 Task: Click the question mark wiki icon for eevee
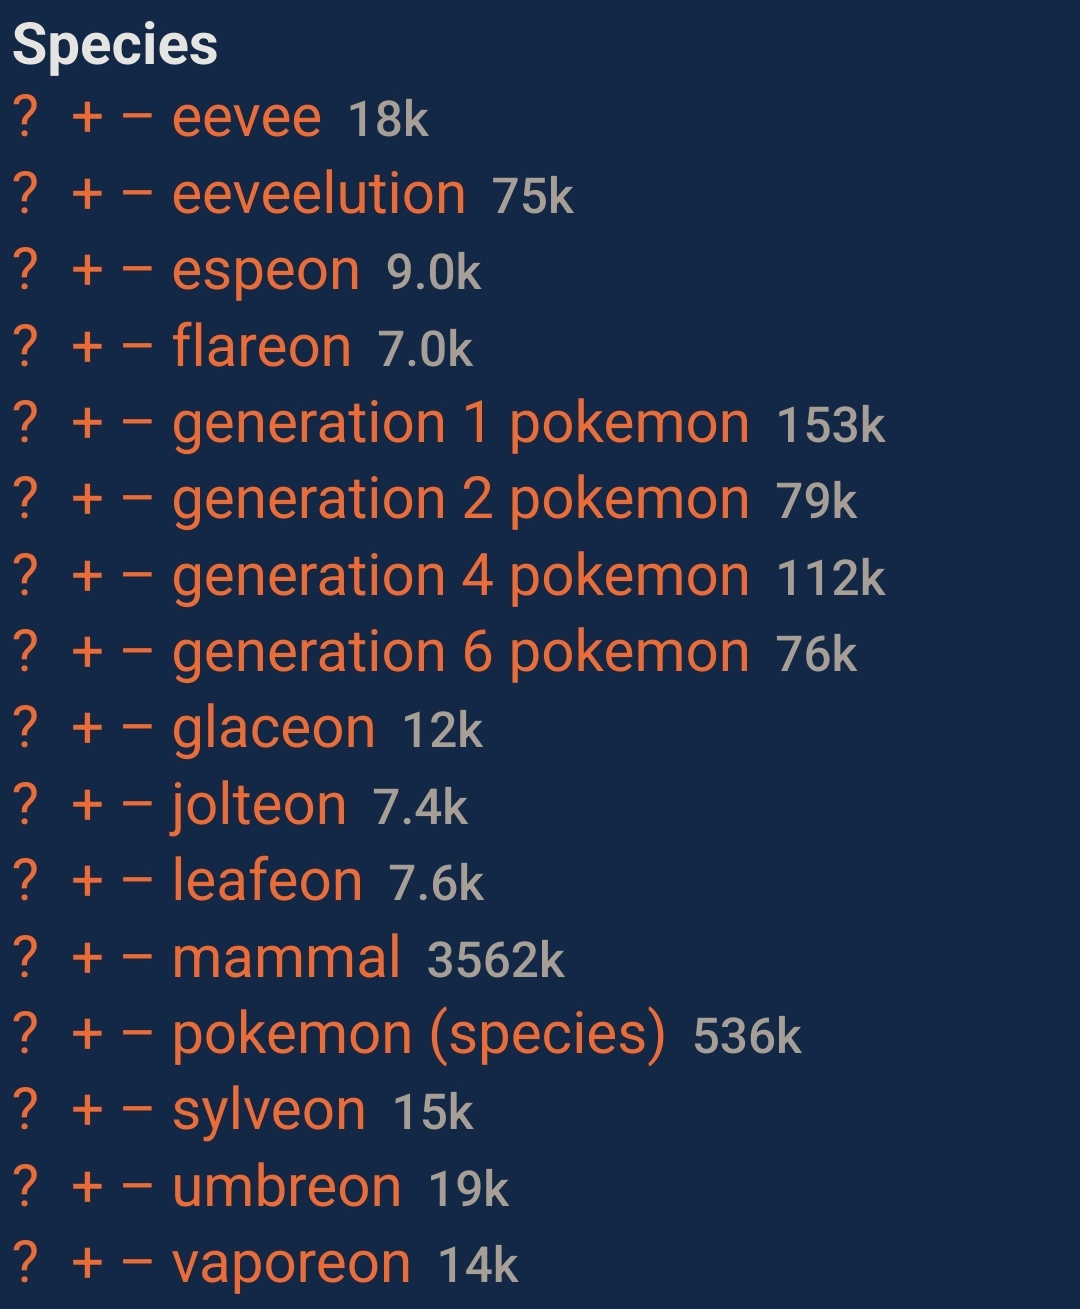pos(26,118)
